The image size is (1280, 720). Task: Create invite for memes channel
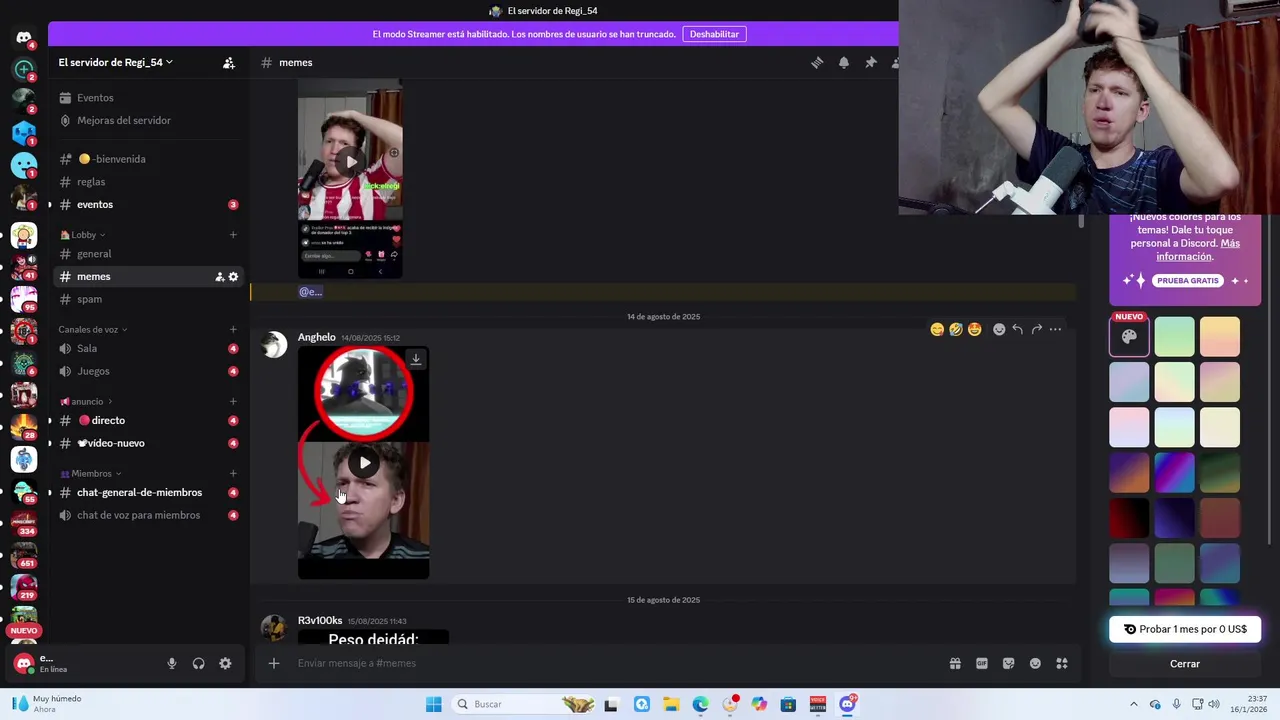(x=219, y=277)
